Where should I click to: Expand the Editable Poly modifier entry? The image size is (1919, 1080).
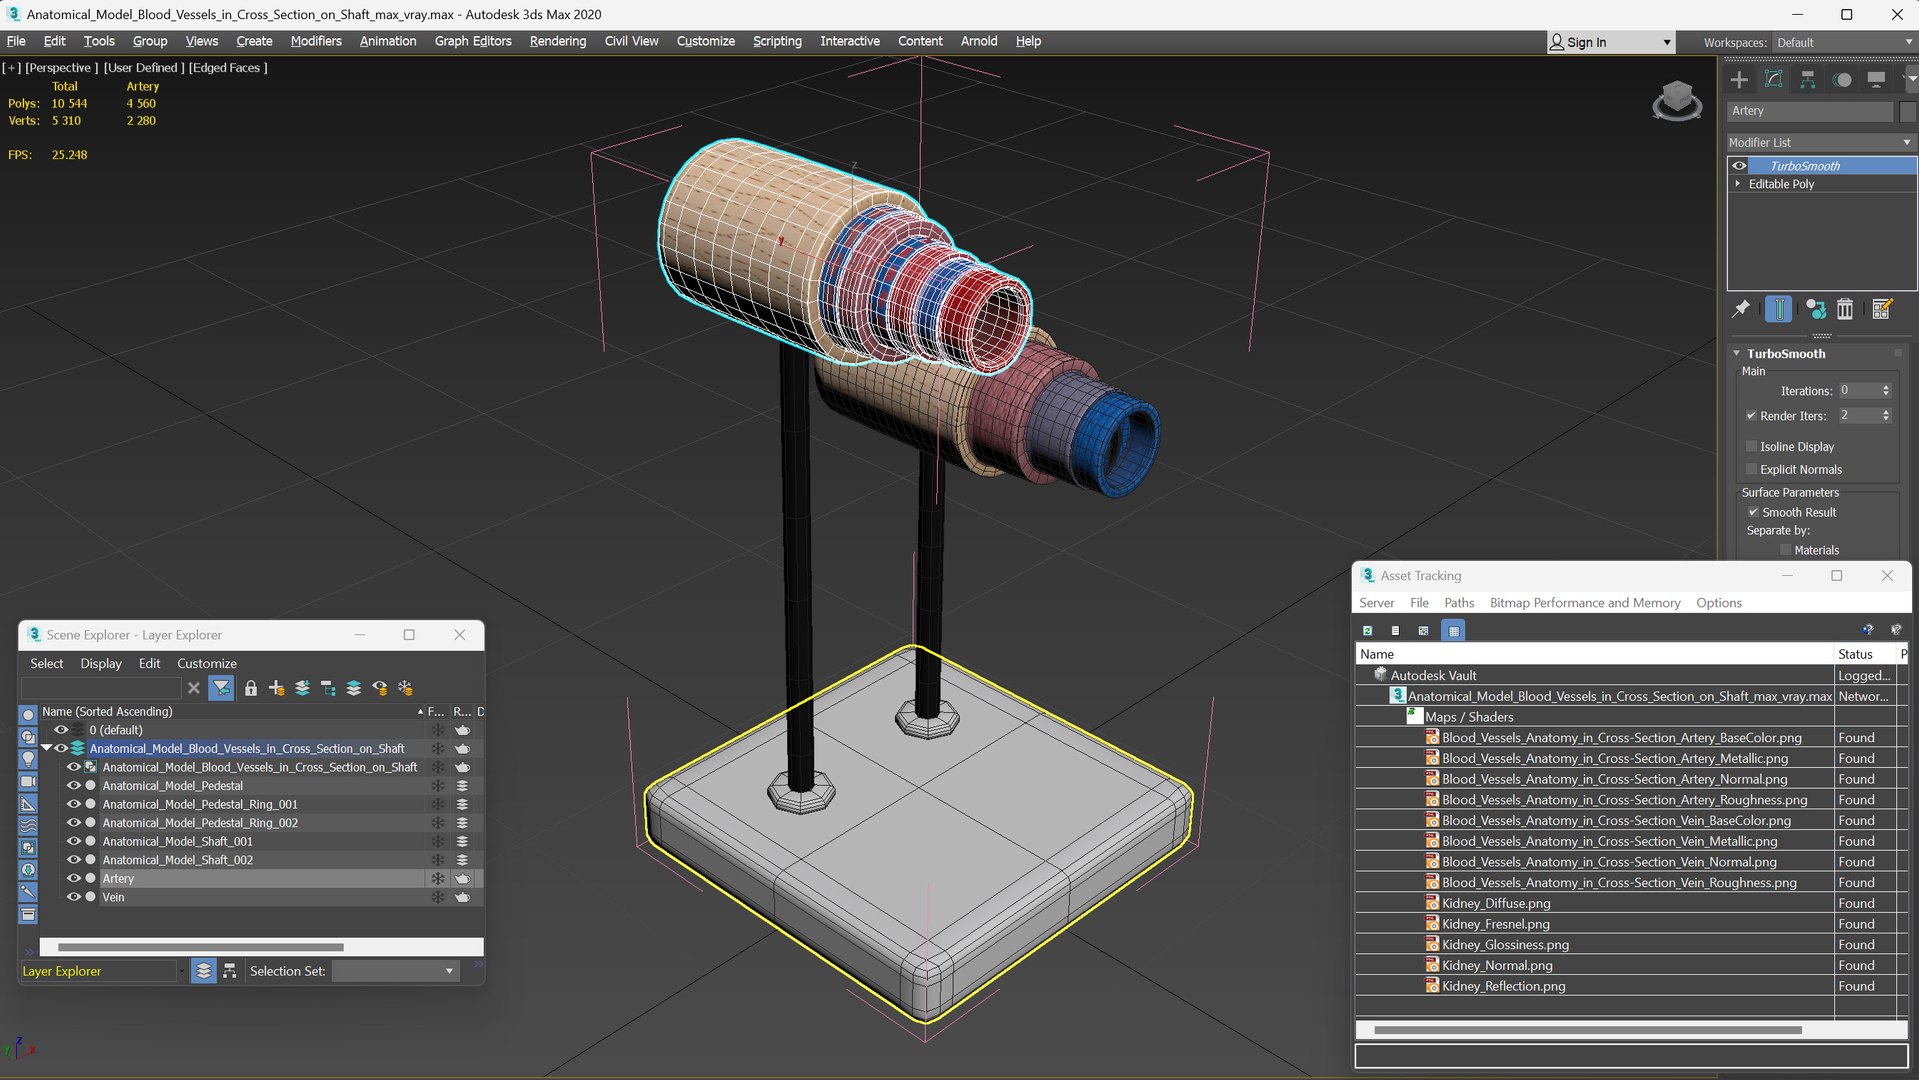click(1738, 184)
